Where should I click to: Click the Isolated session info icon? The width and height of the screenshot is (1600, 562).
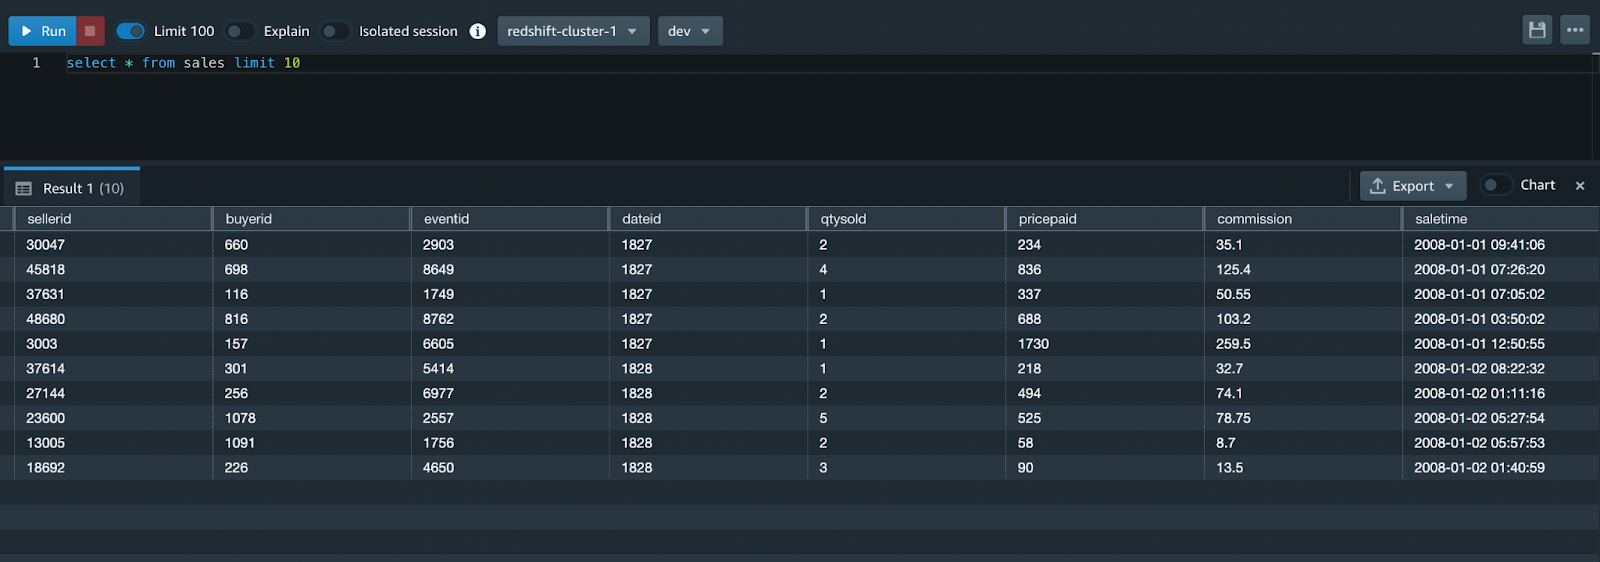(x=478, y=31)
